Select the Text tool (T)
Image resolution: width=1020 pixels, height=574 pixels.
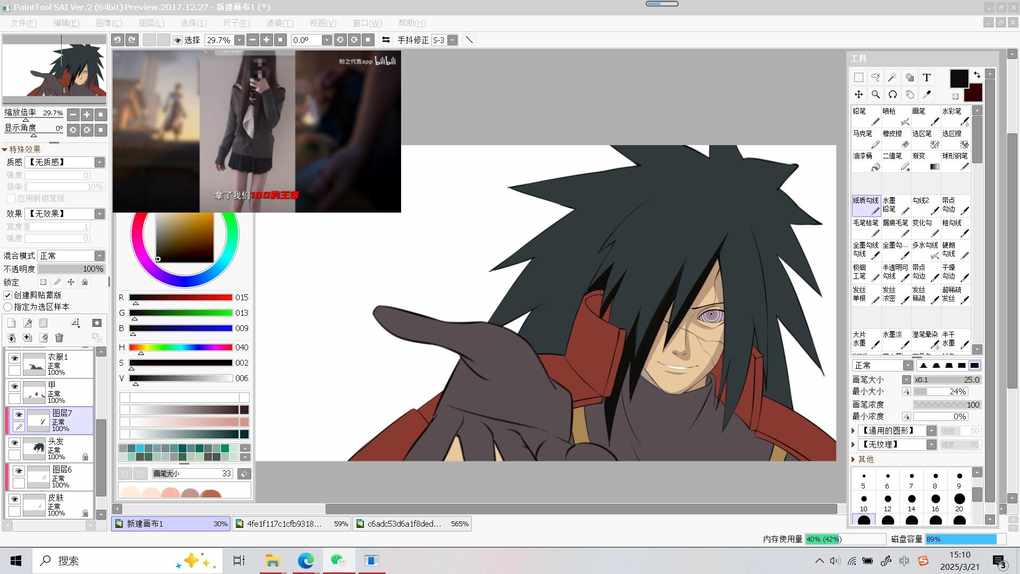[926, 77]
